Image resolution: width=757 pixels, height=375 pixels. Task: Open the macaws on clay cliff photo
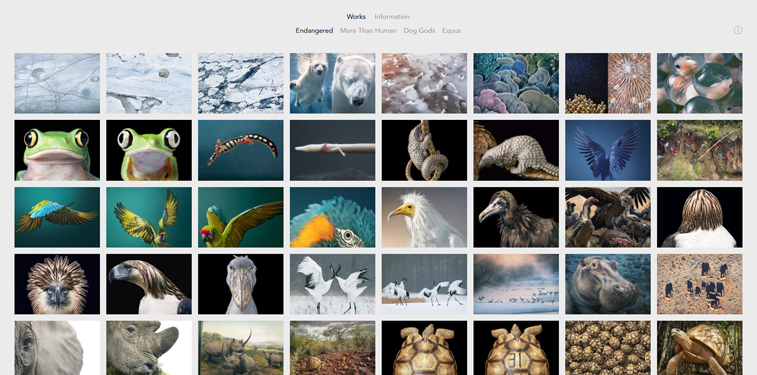coord(700,150)
